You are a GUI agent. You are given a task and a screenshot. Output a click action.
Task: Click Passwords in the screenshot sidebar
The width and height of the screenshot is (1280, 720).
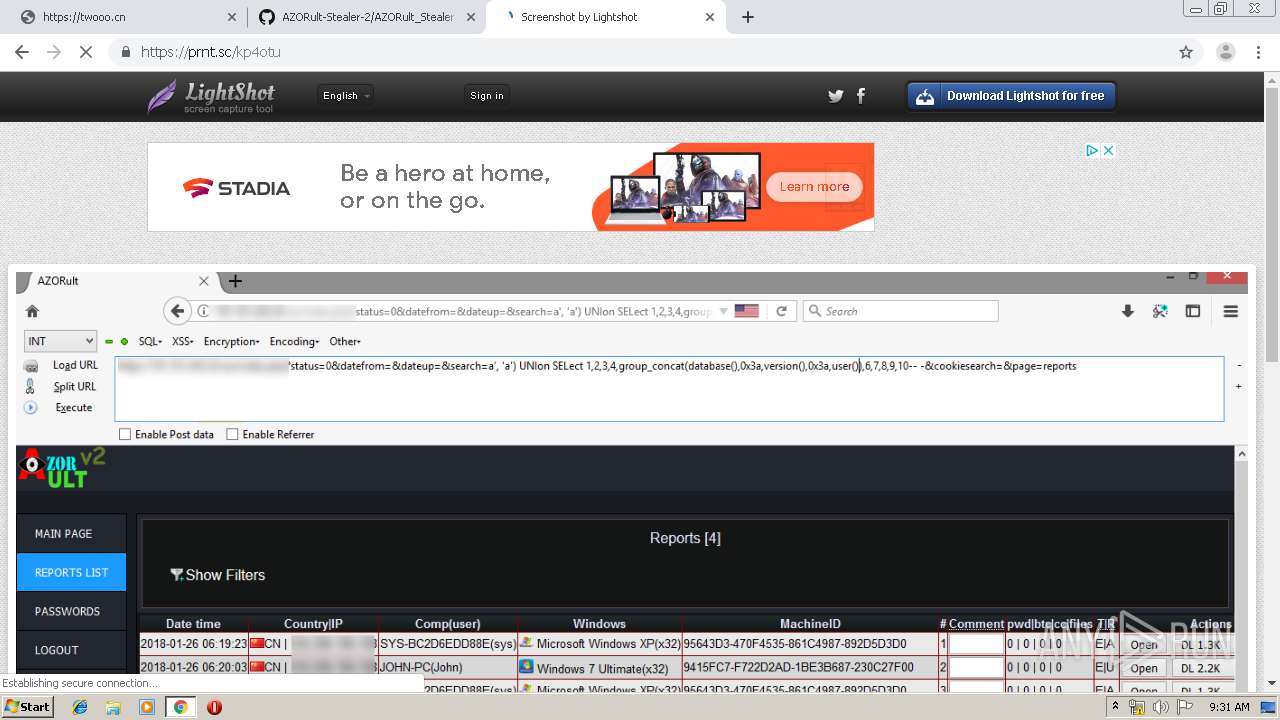pyautogui.click(x=71, y=611)
